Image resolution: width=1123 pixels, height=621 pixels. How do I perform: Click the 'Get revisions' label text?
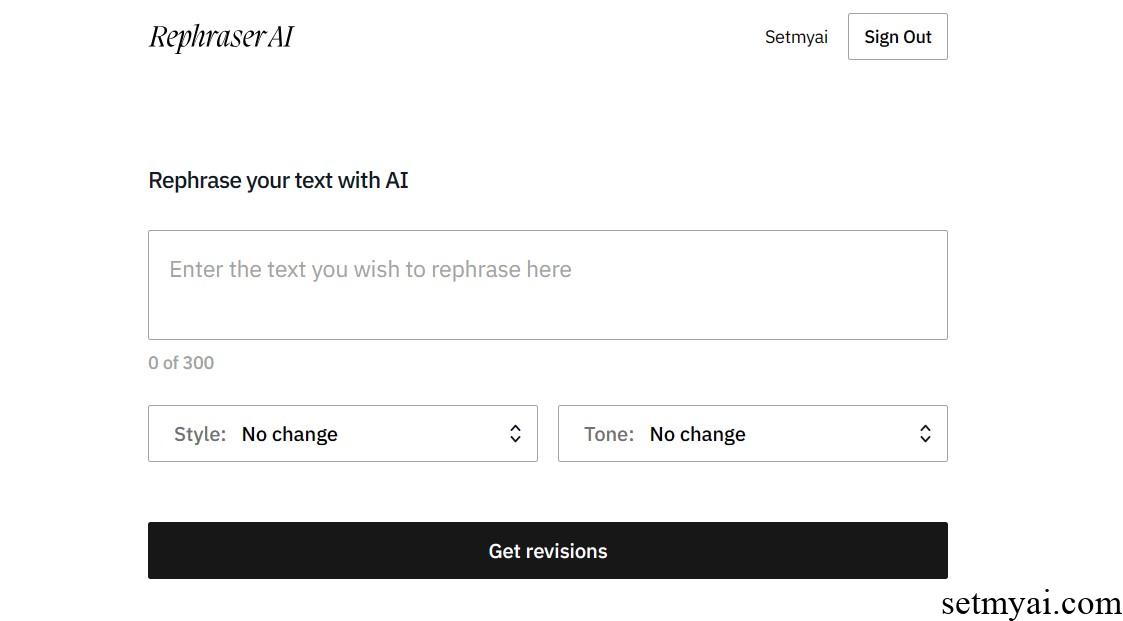[547, 551]
